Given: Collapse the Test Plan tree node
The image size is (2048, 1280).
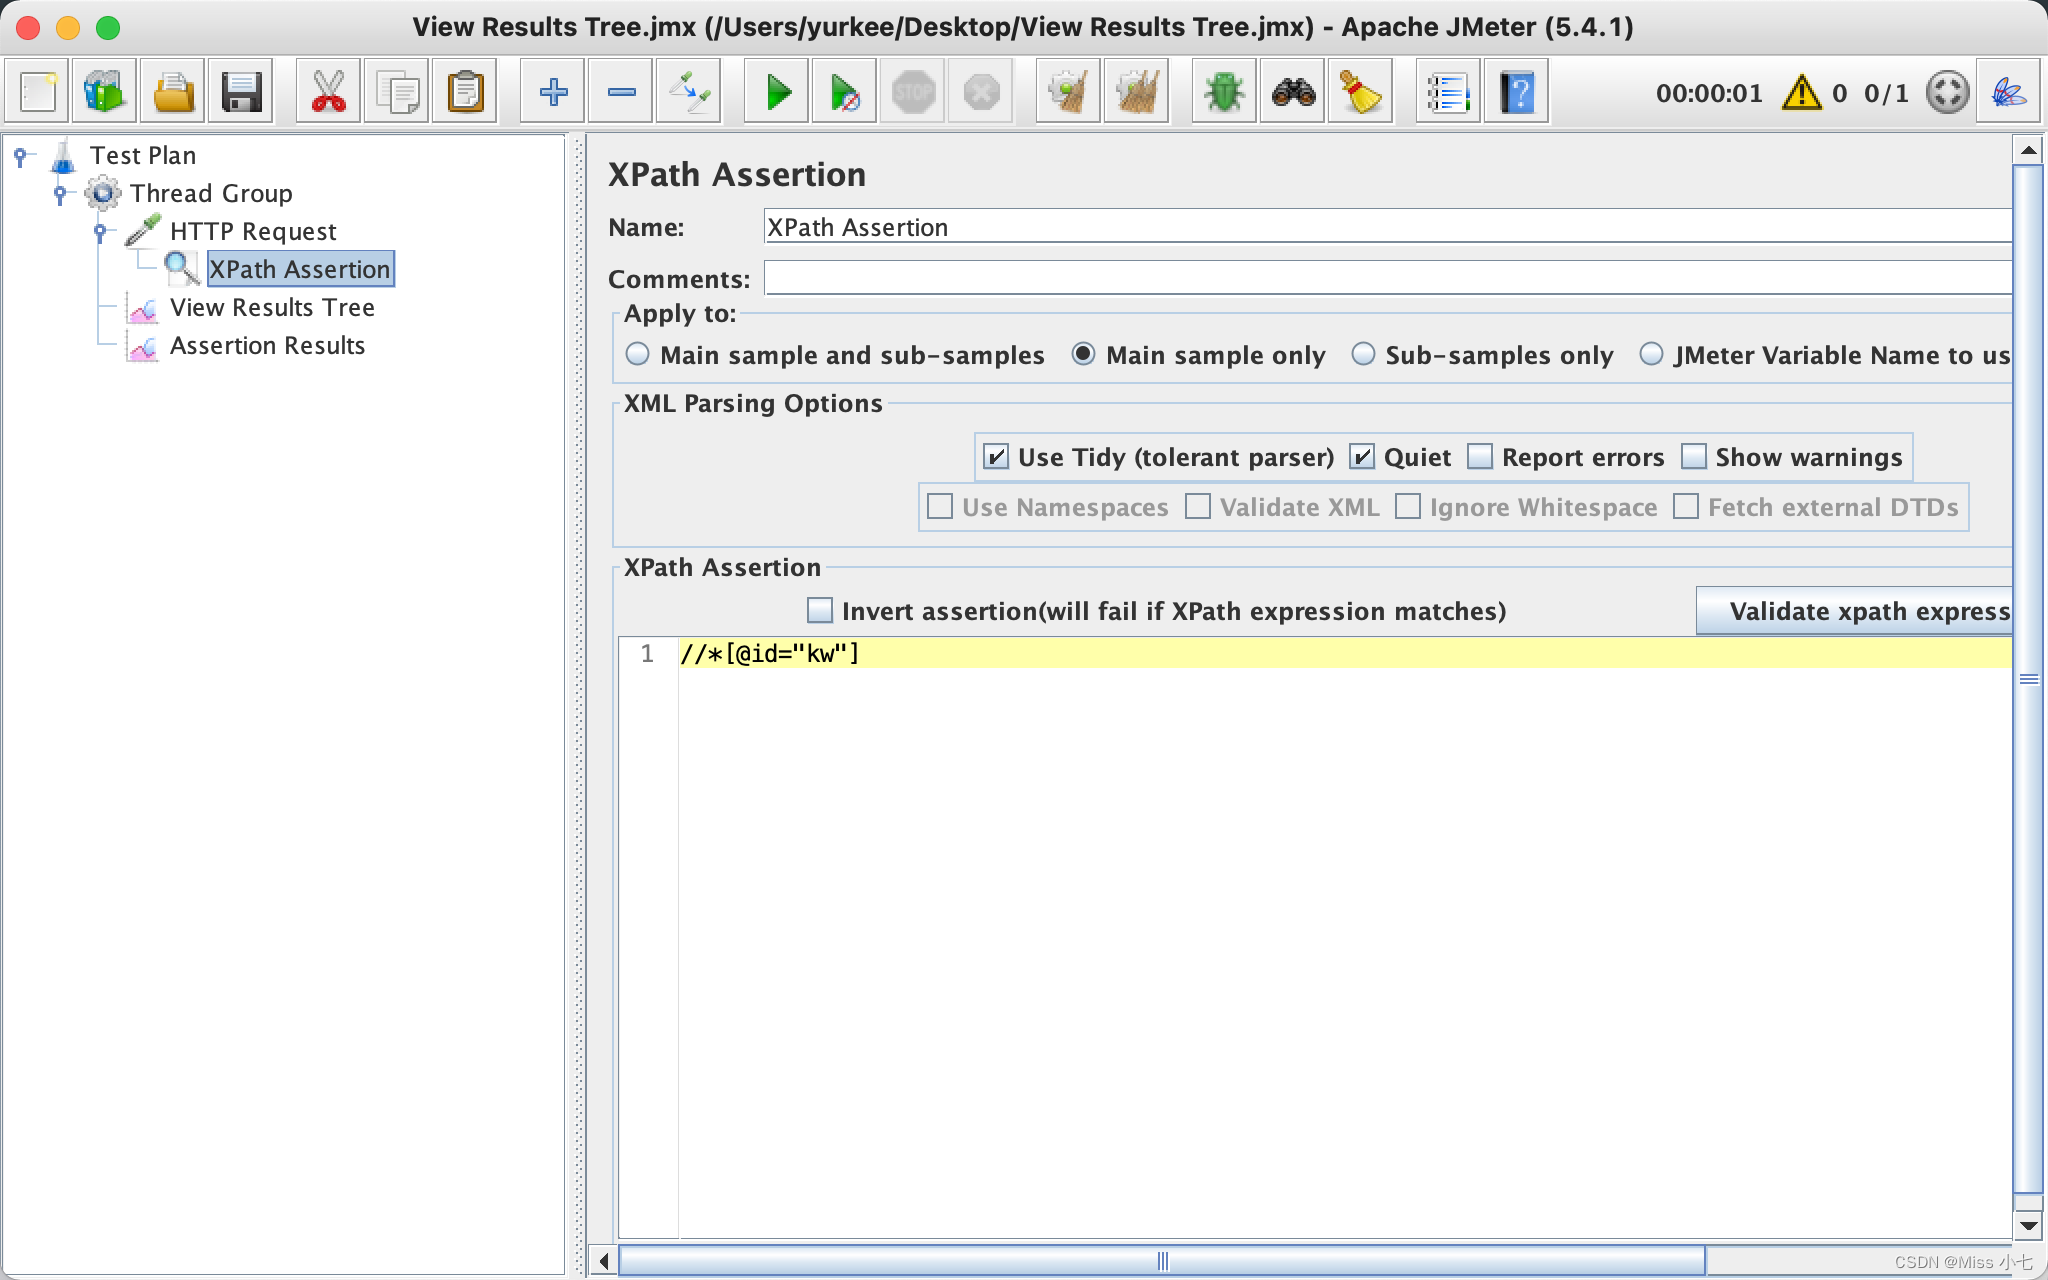Looking at the screenshot, I should pyautogui.click(x=20, y=155).
